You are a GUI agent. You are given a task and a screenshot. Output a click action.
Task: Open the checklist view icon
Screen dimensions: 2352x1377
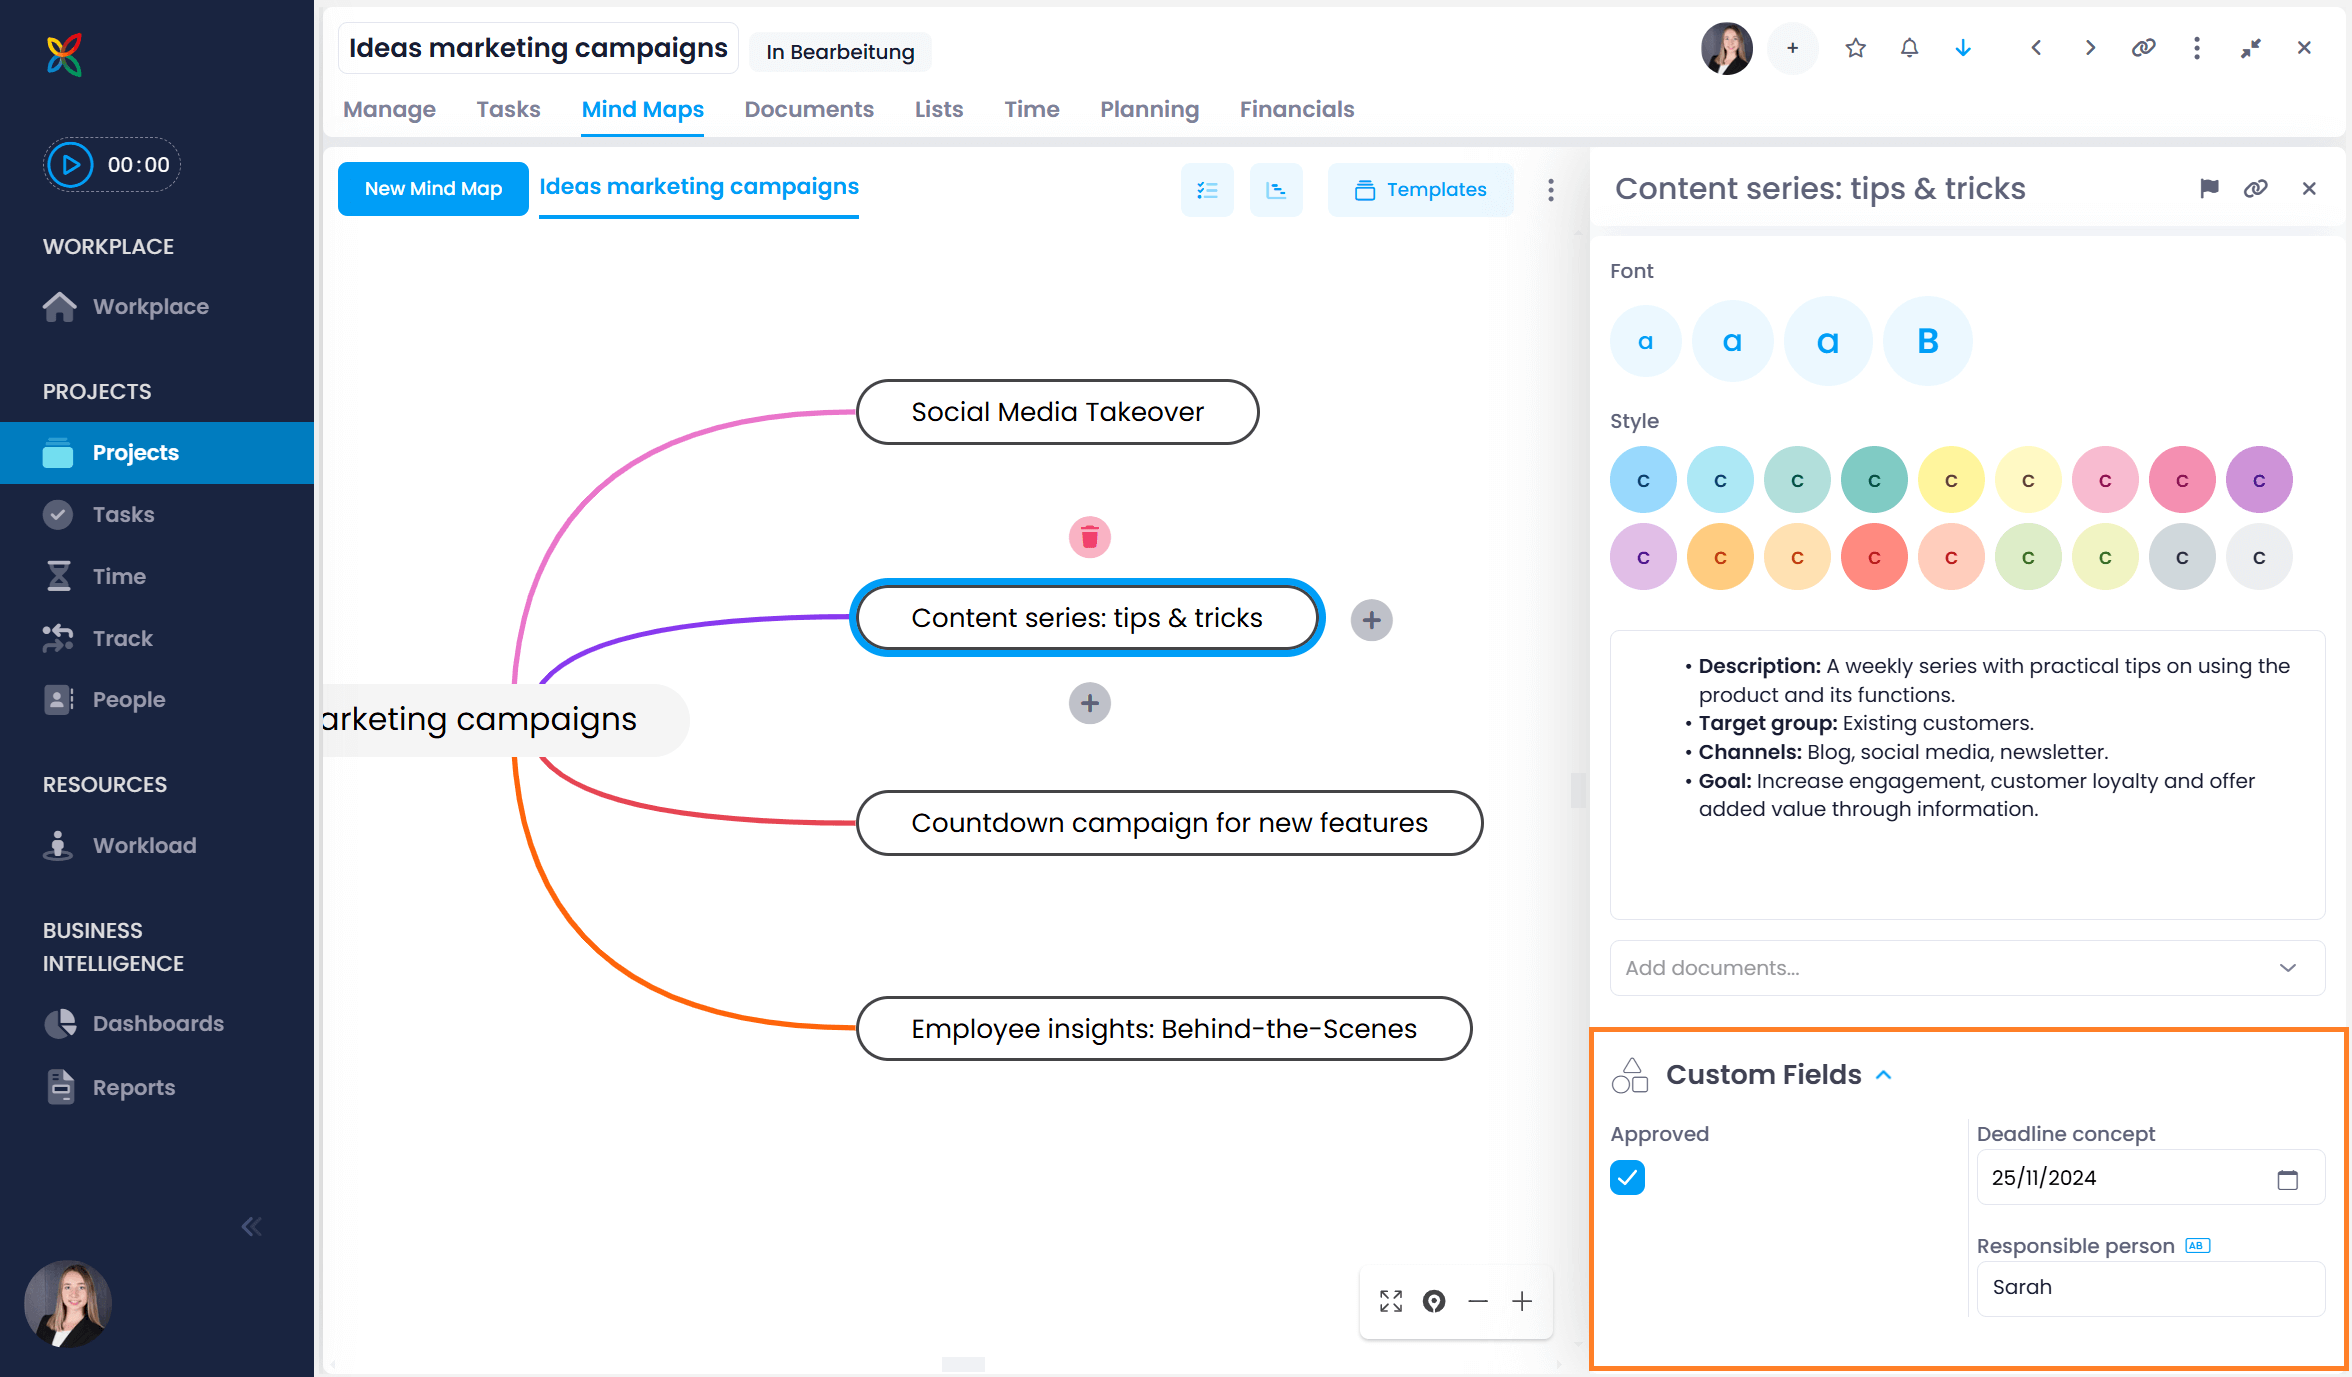(1207, 189)
